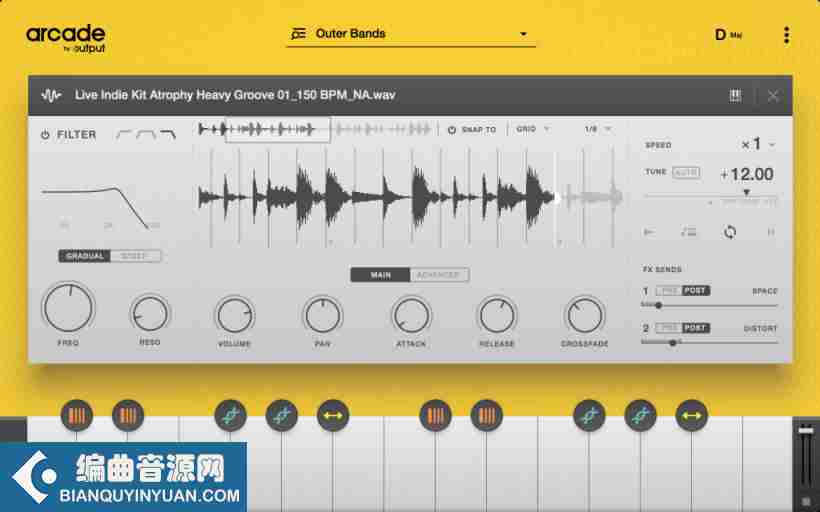The image size is (820, 512).
Task: Click the note list icon beside the loop icon
Action: coord(689,232)
